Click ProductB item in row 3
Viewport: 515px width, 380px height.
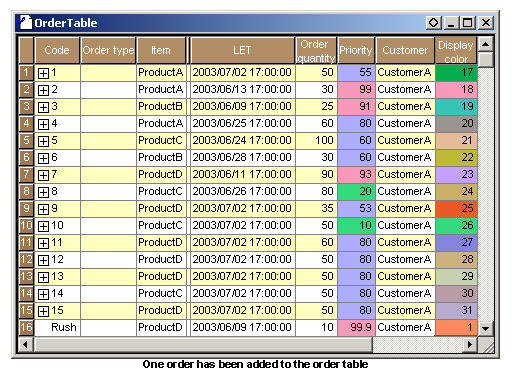point(161,106)
